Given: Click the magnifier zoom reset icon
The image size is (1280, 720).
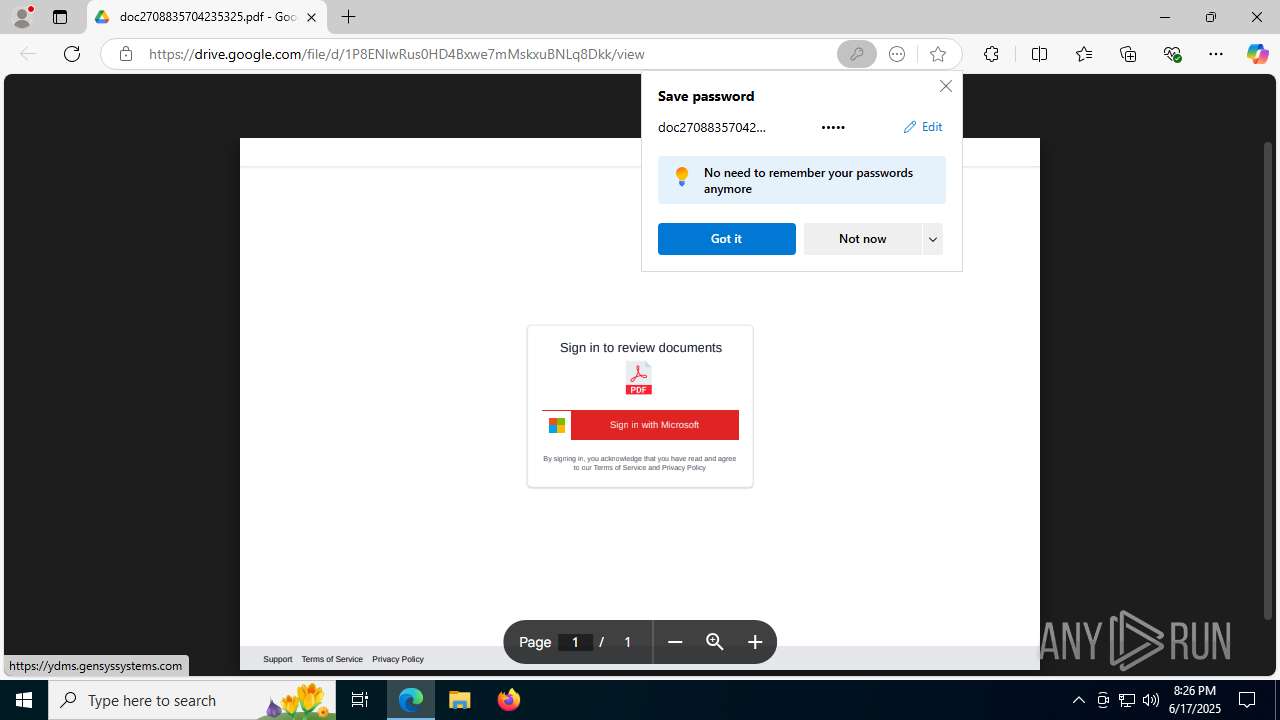Looking at the screenshot, I should [715, 642].
